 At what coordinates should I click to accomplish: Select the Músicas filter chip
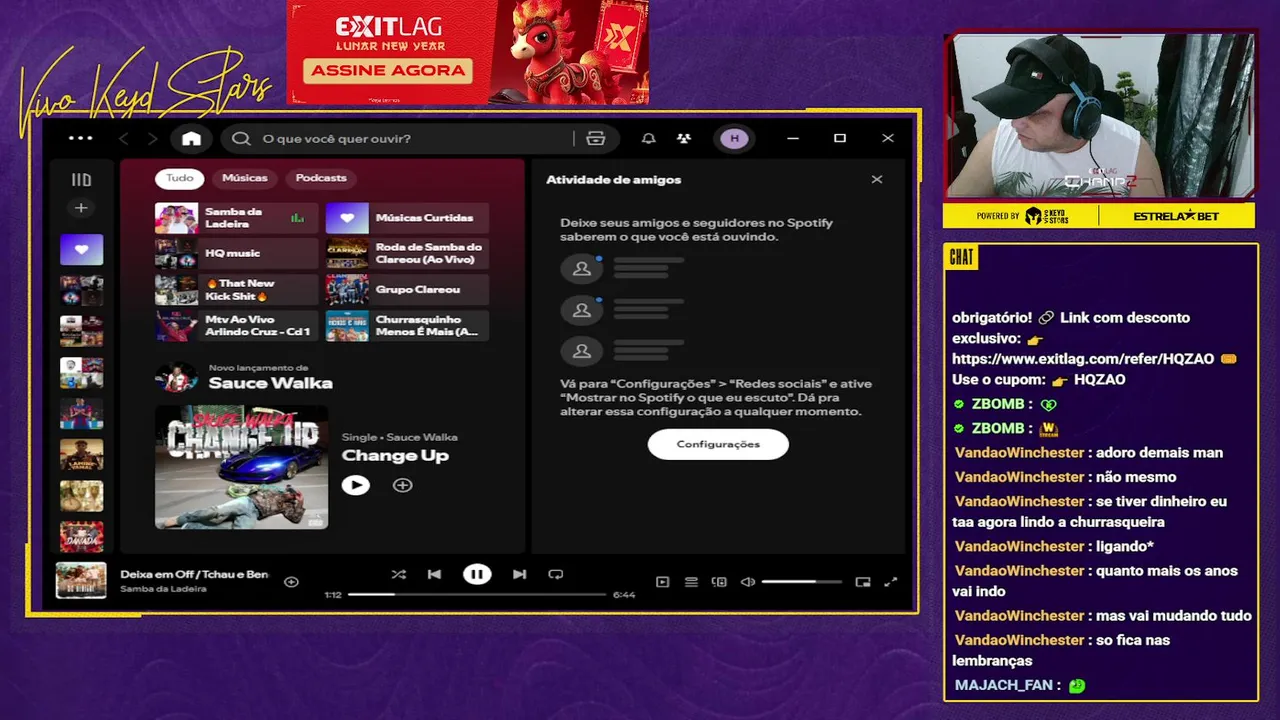245,178
